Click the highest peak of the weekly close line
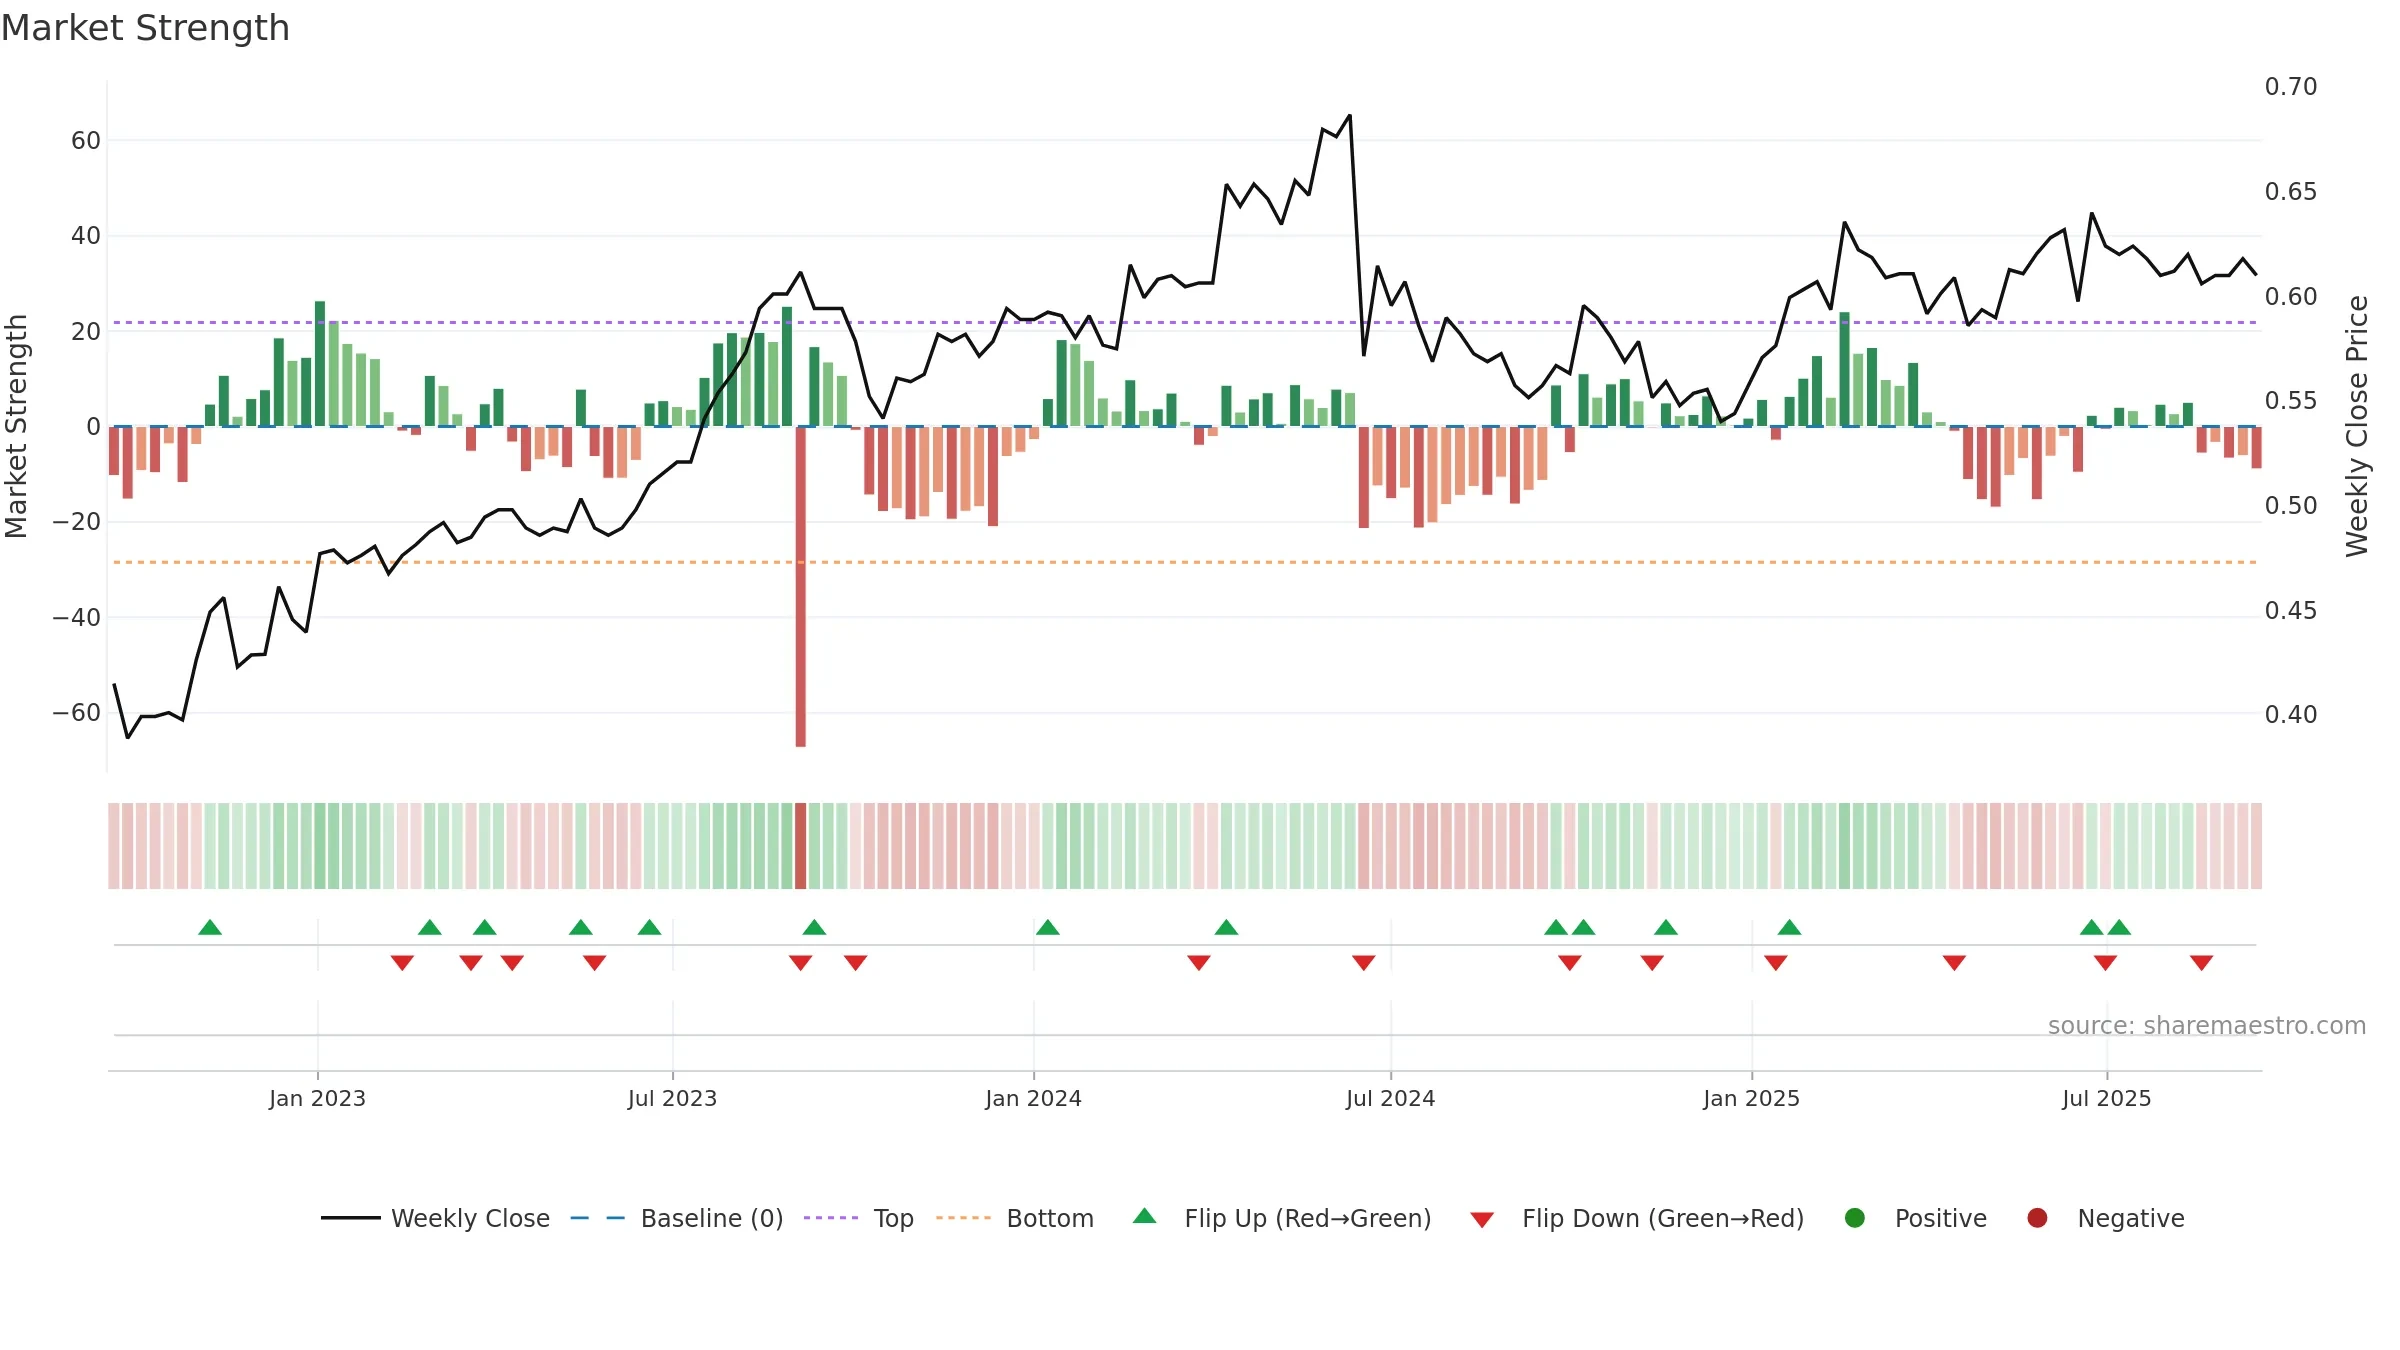The image size is (2400, 1350). (1350, 116)
